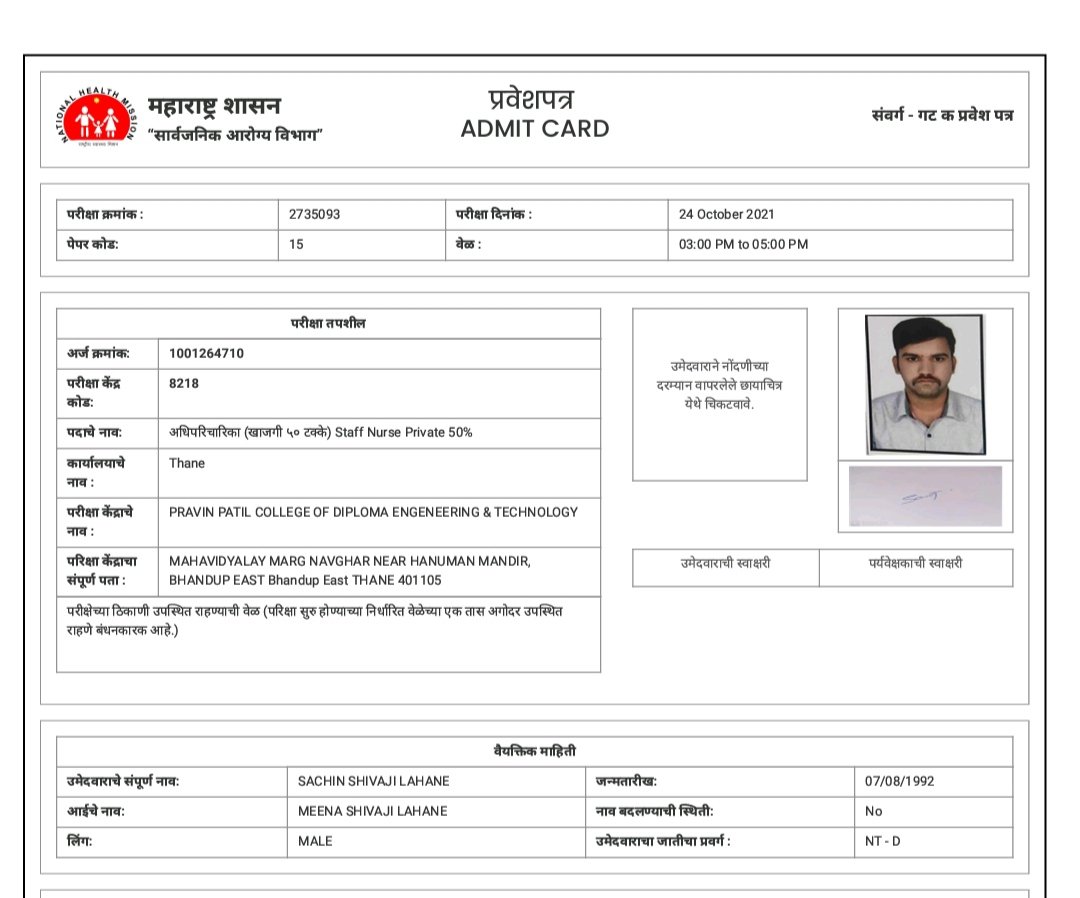
Task: Click the candidate photograph thumbnail
Action: click(925, 384)
